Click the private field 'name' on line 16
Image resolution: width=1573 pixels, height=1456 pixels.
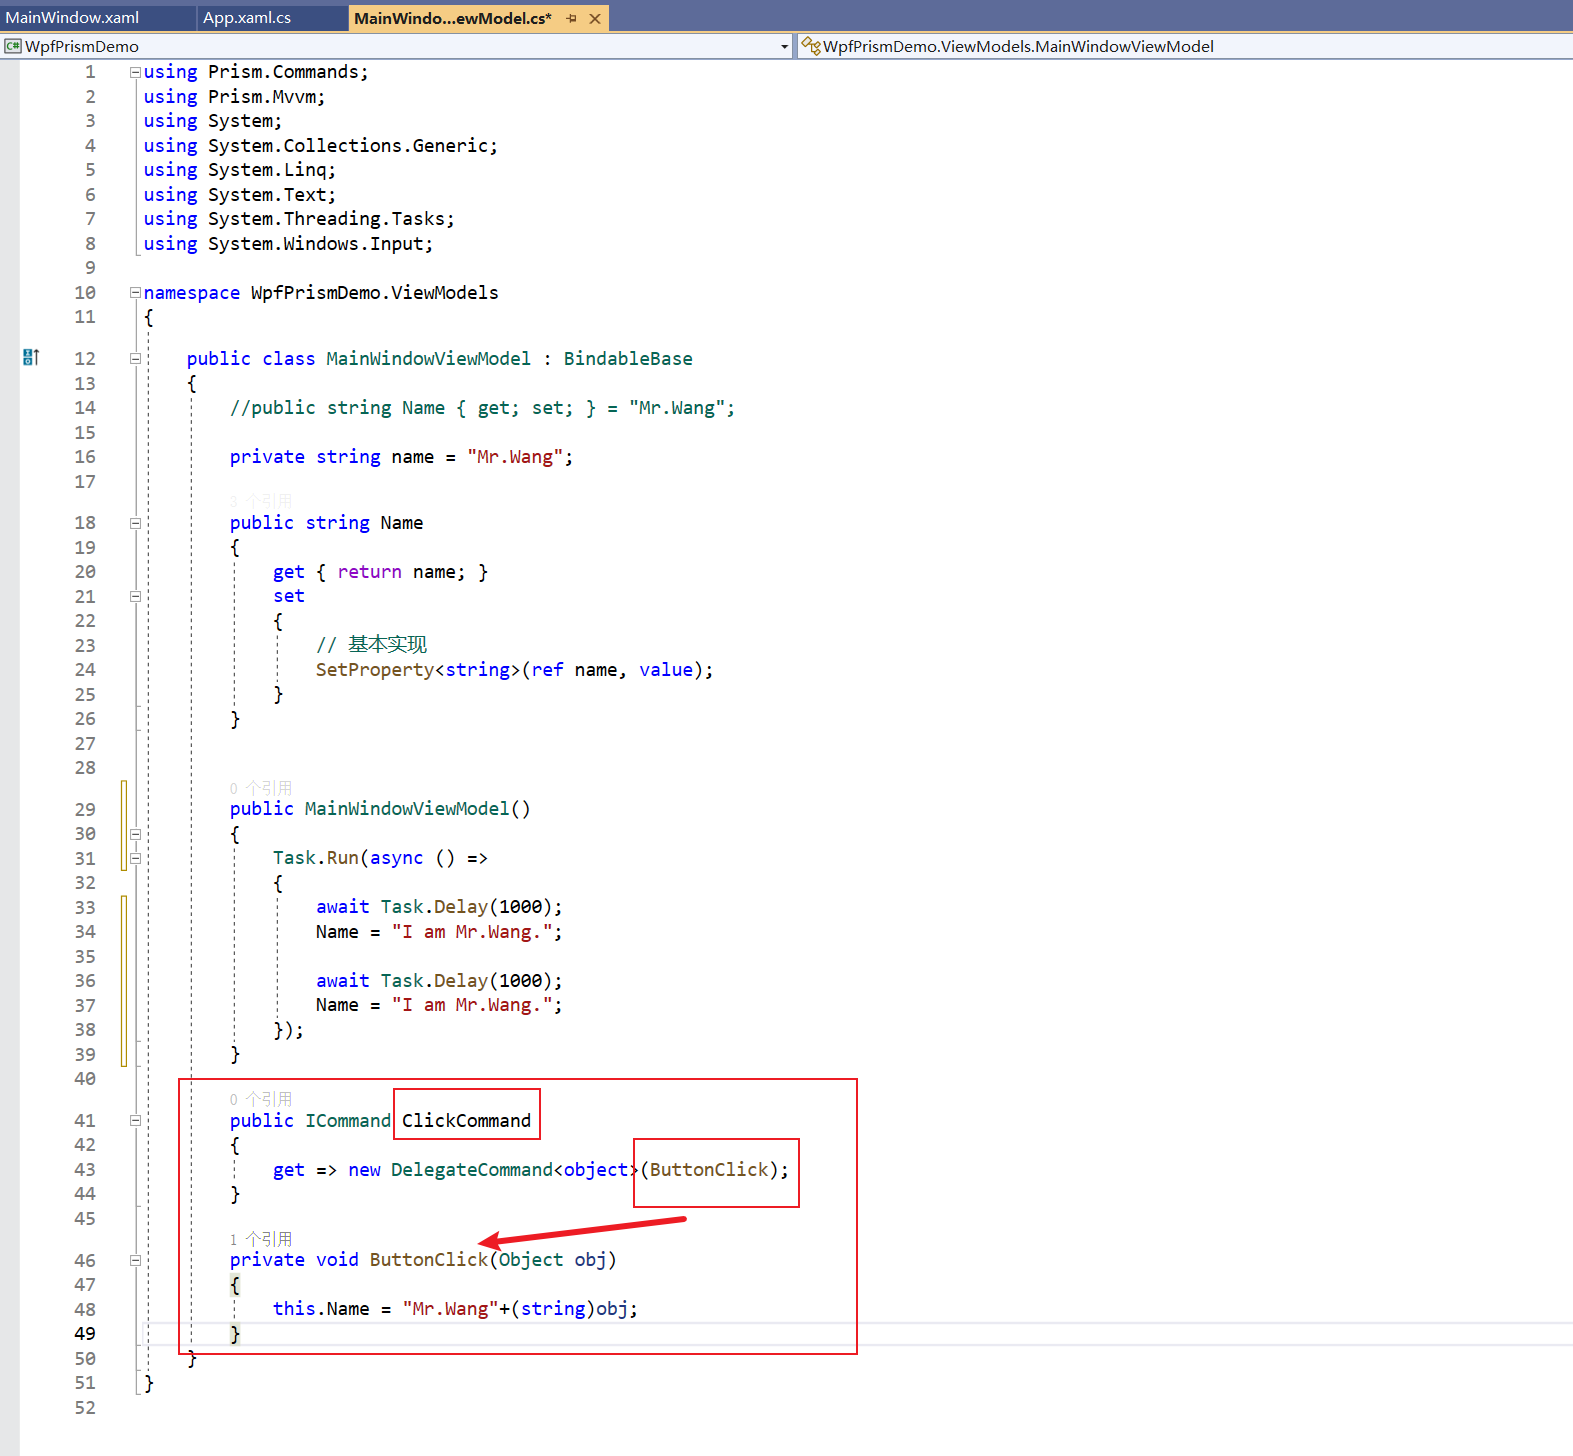coord(413,457)
